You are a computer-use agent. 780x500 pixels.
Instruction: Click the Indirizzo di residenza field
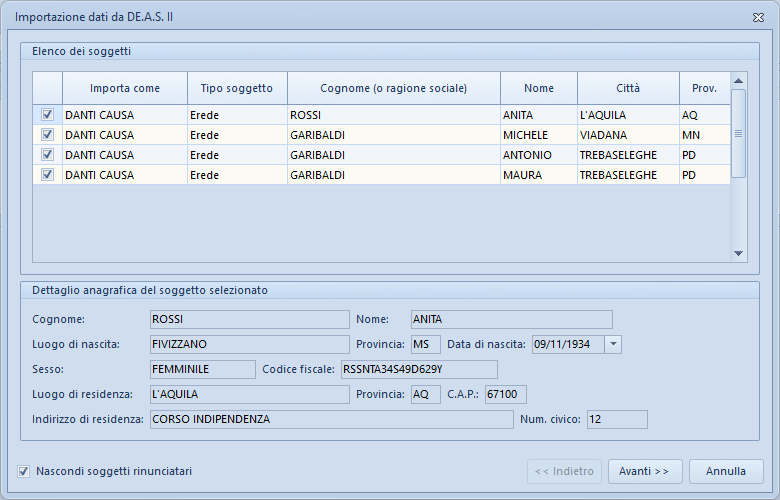click(330, 419)
